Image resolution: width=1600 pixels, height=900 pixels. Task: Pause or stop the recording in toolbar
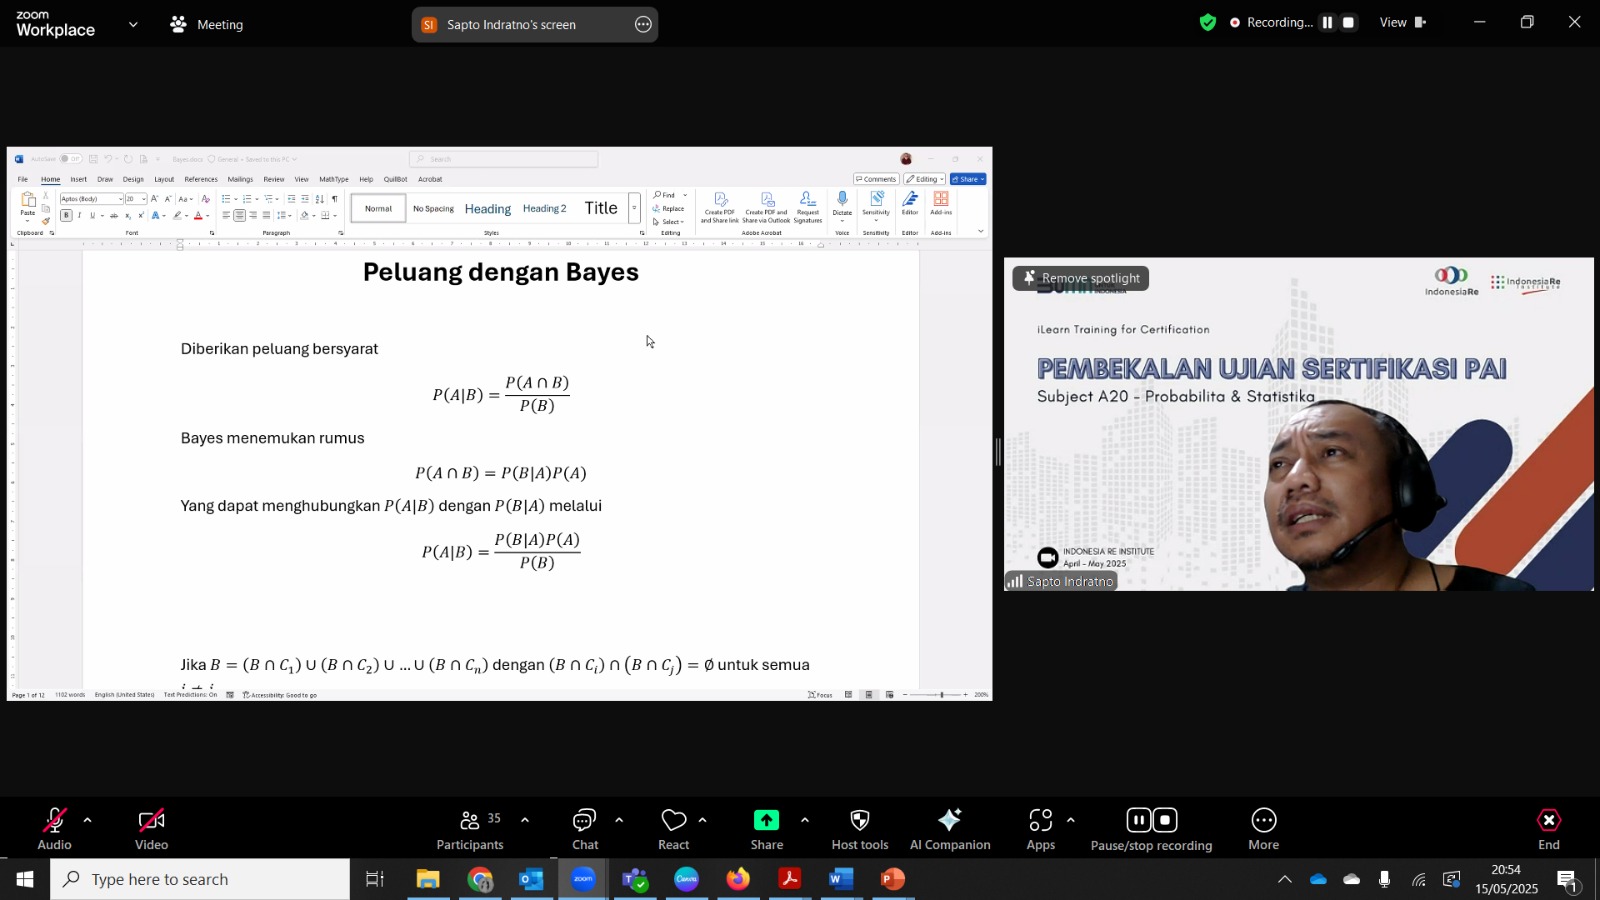click(1151, 830)
